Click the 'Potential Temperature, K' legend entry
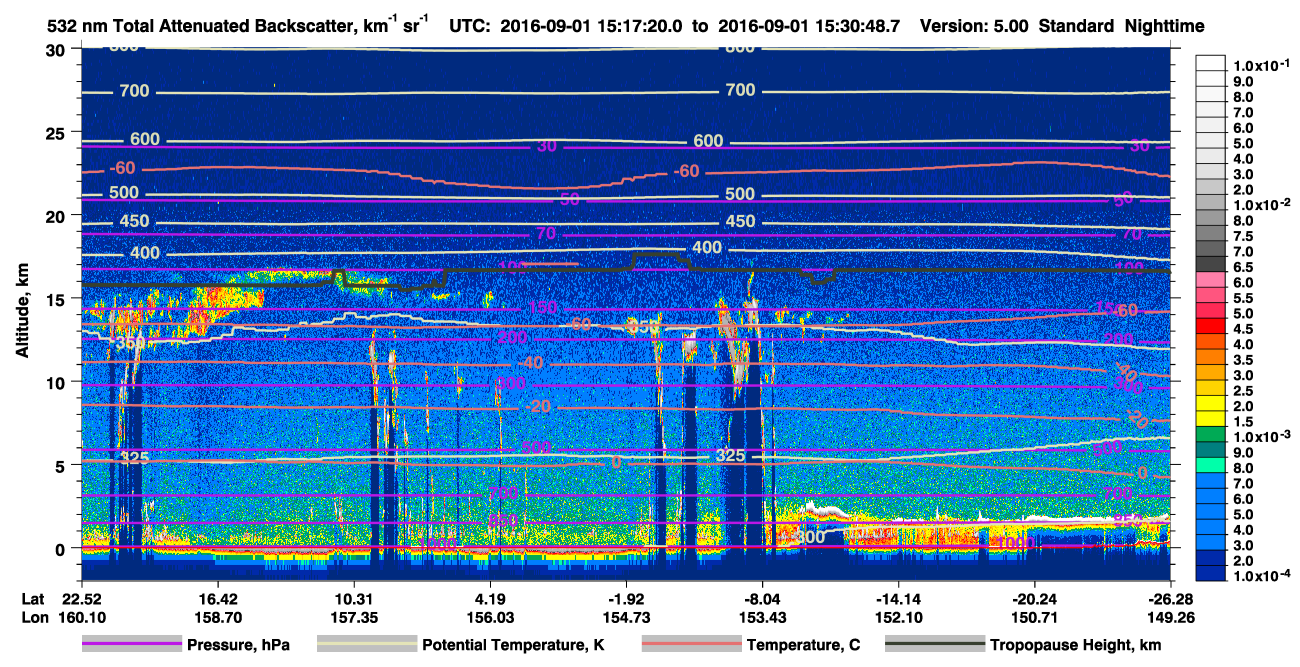This screenshot has width=1300, height=667. 513,646
